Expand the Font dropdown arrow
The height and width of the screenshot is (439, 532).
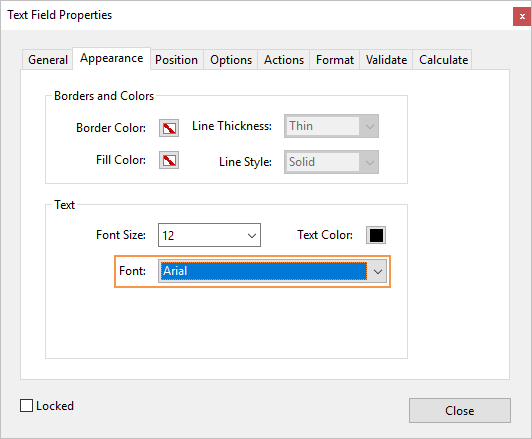378,271
